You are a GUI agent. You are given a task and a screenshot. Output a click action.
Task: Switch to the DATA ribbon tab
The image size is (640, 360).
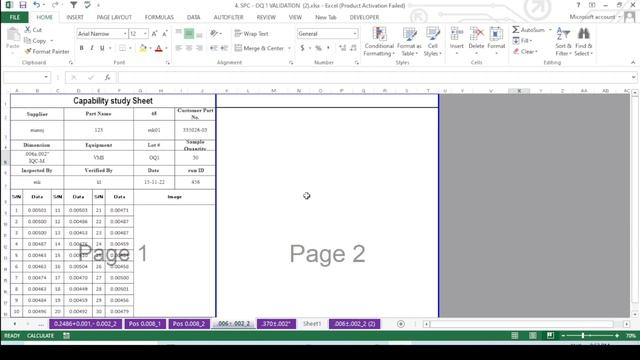[193, 17]
